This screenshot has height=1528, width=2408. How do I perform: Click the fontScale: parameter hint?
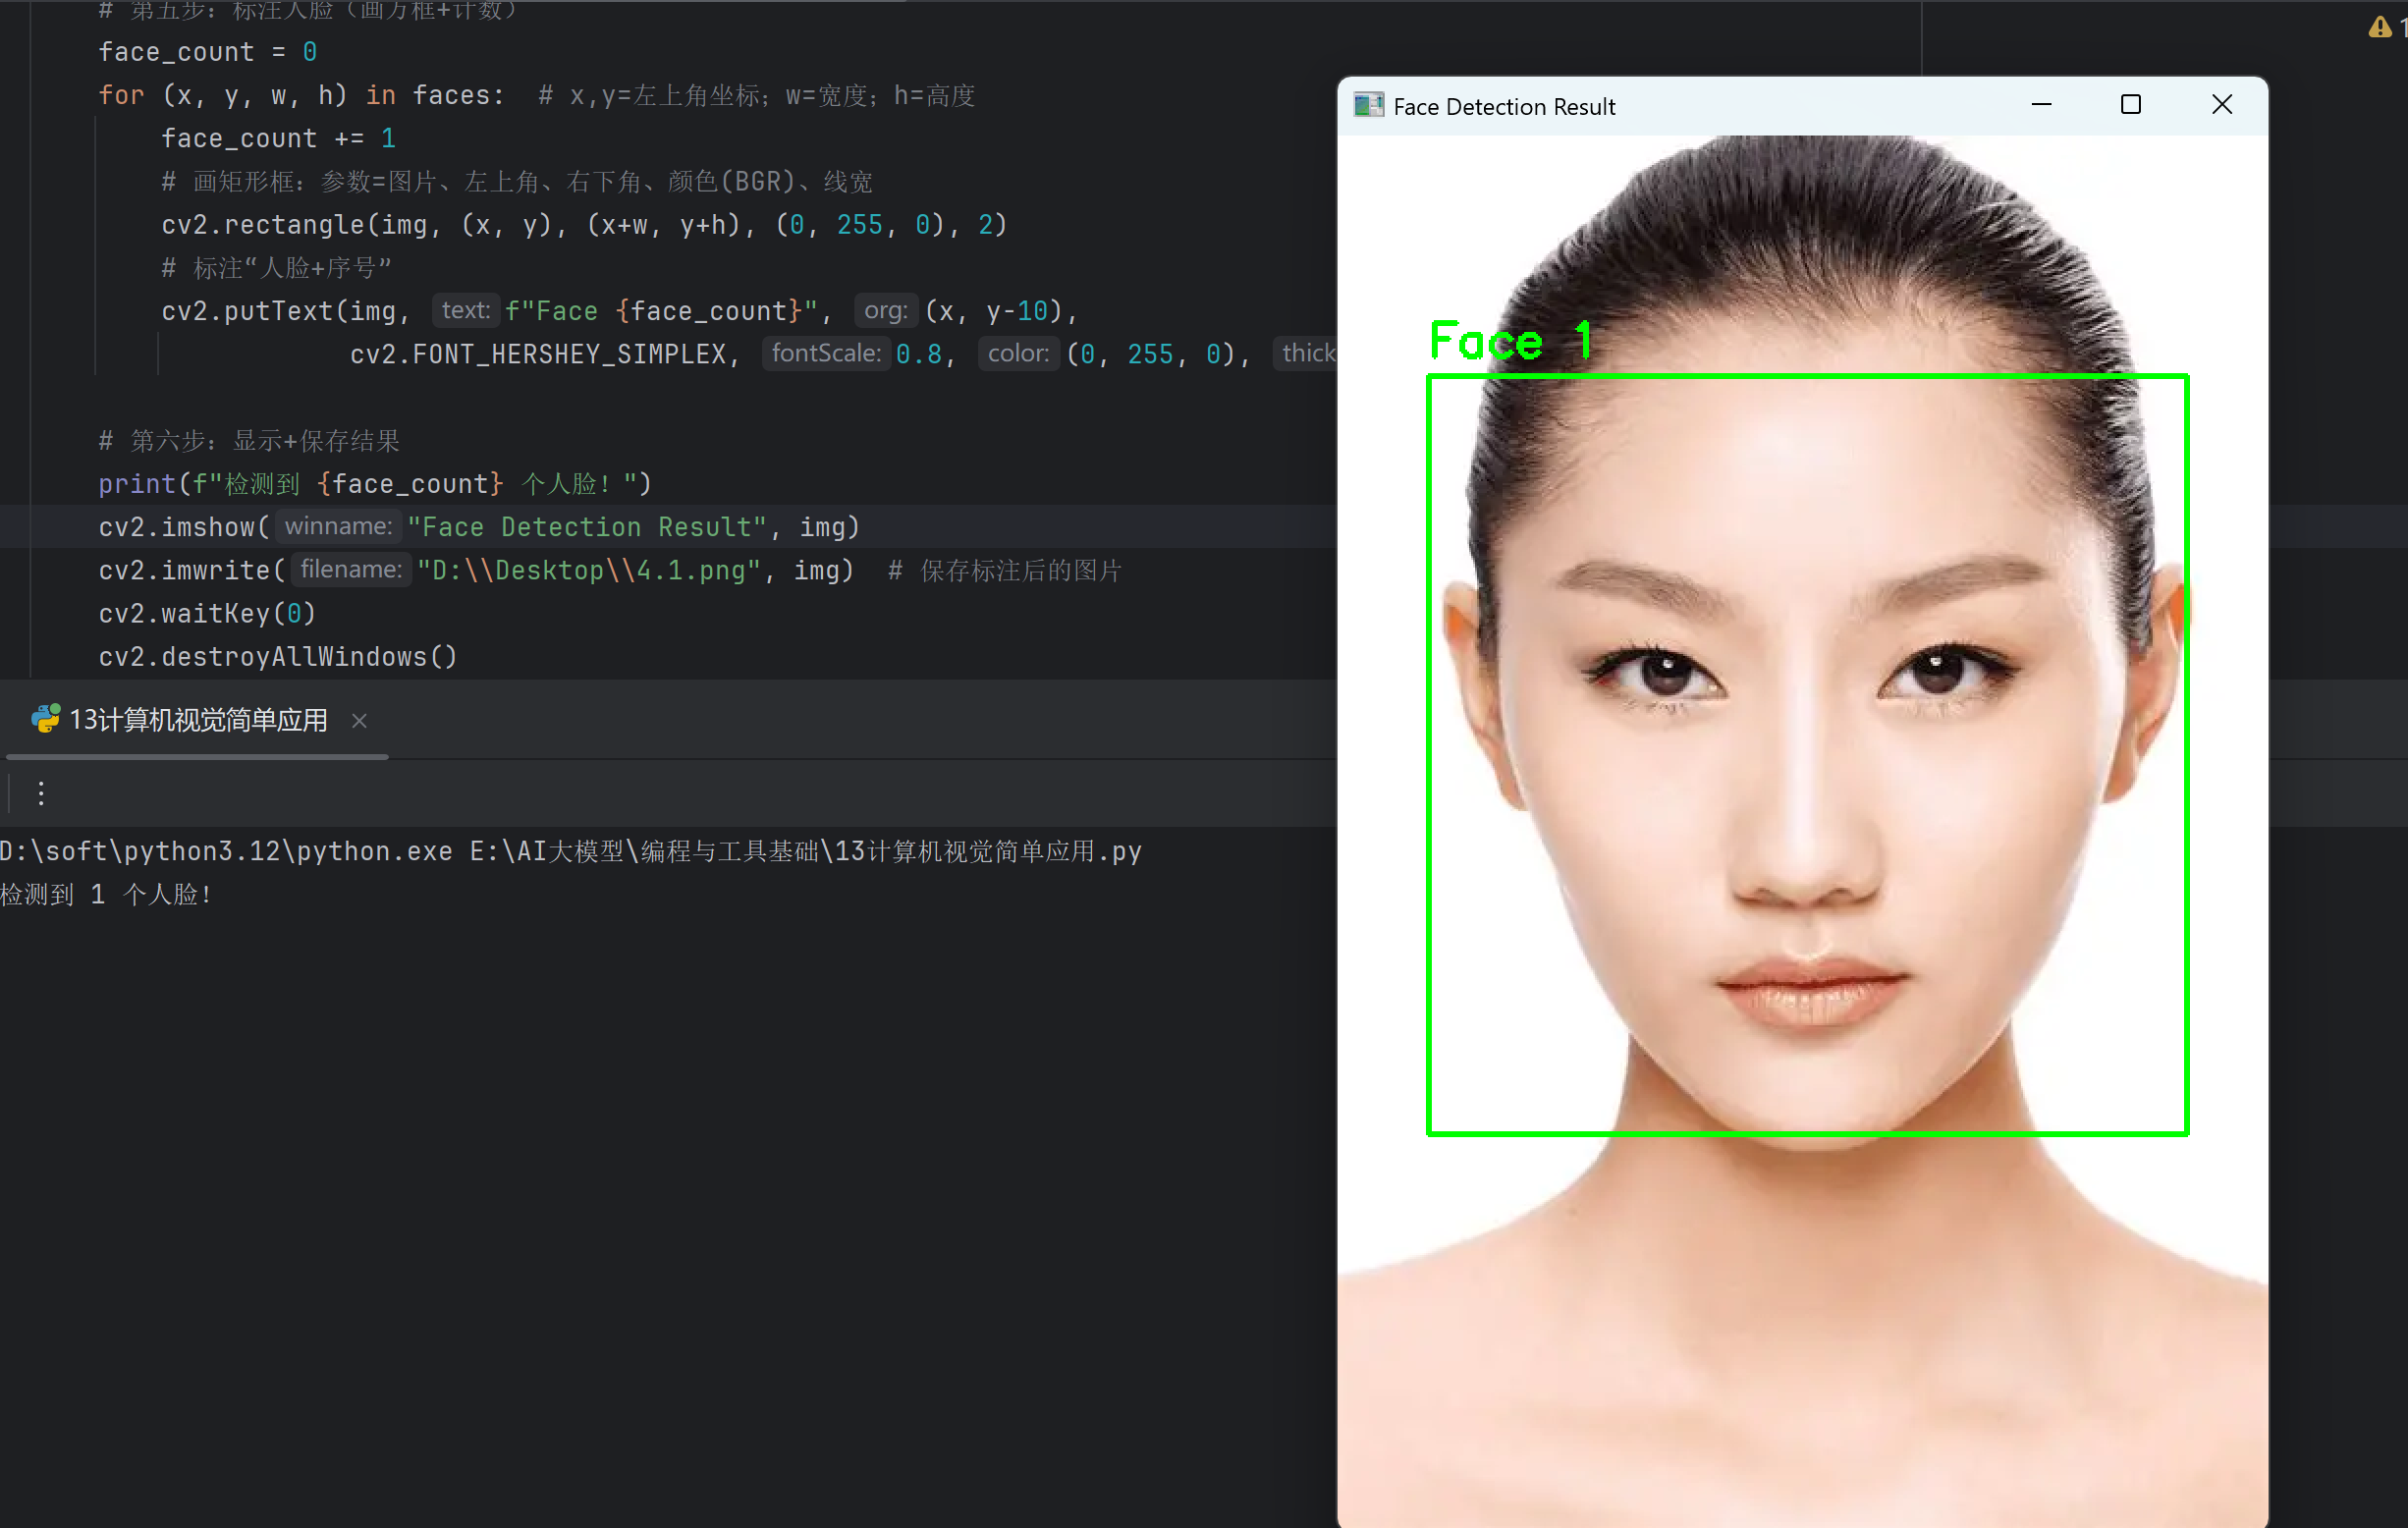click(826, 353)
